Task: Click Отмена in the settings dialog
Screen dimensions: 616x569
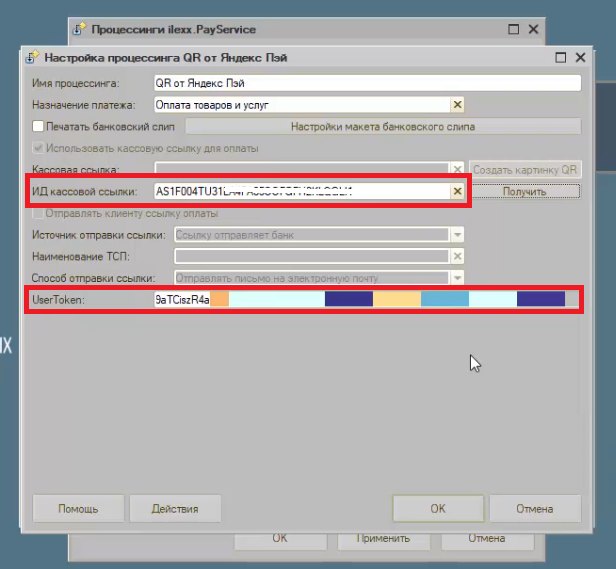Action: 535,508
